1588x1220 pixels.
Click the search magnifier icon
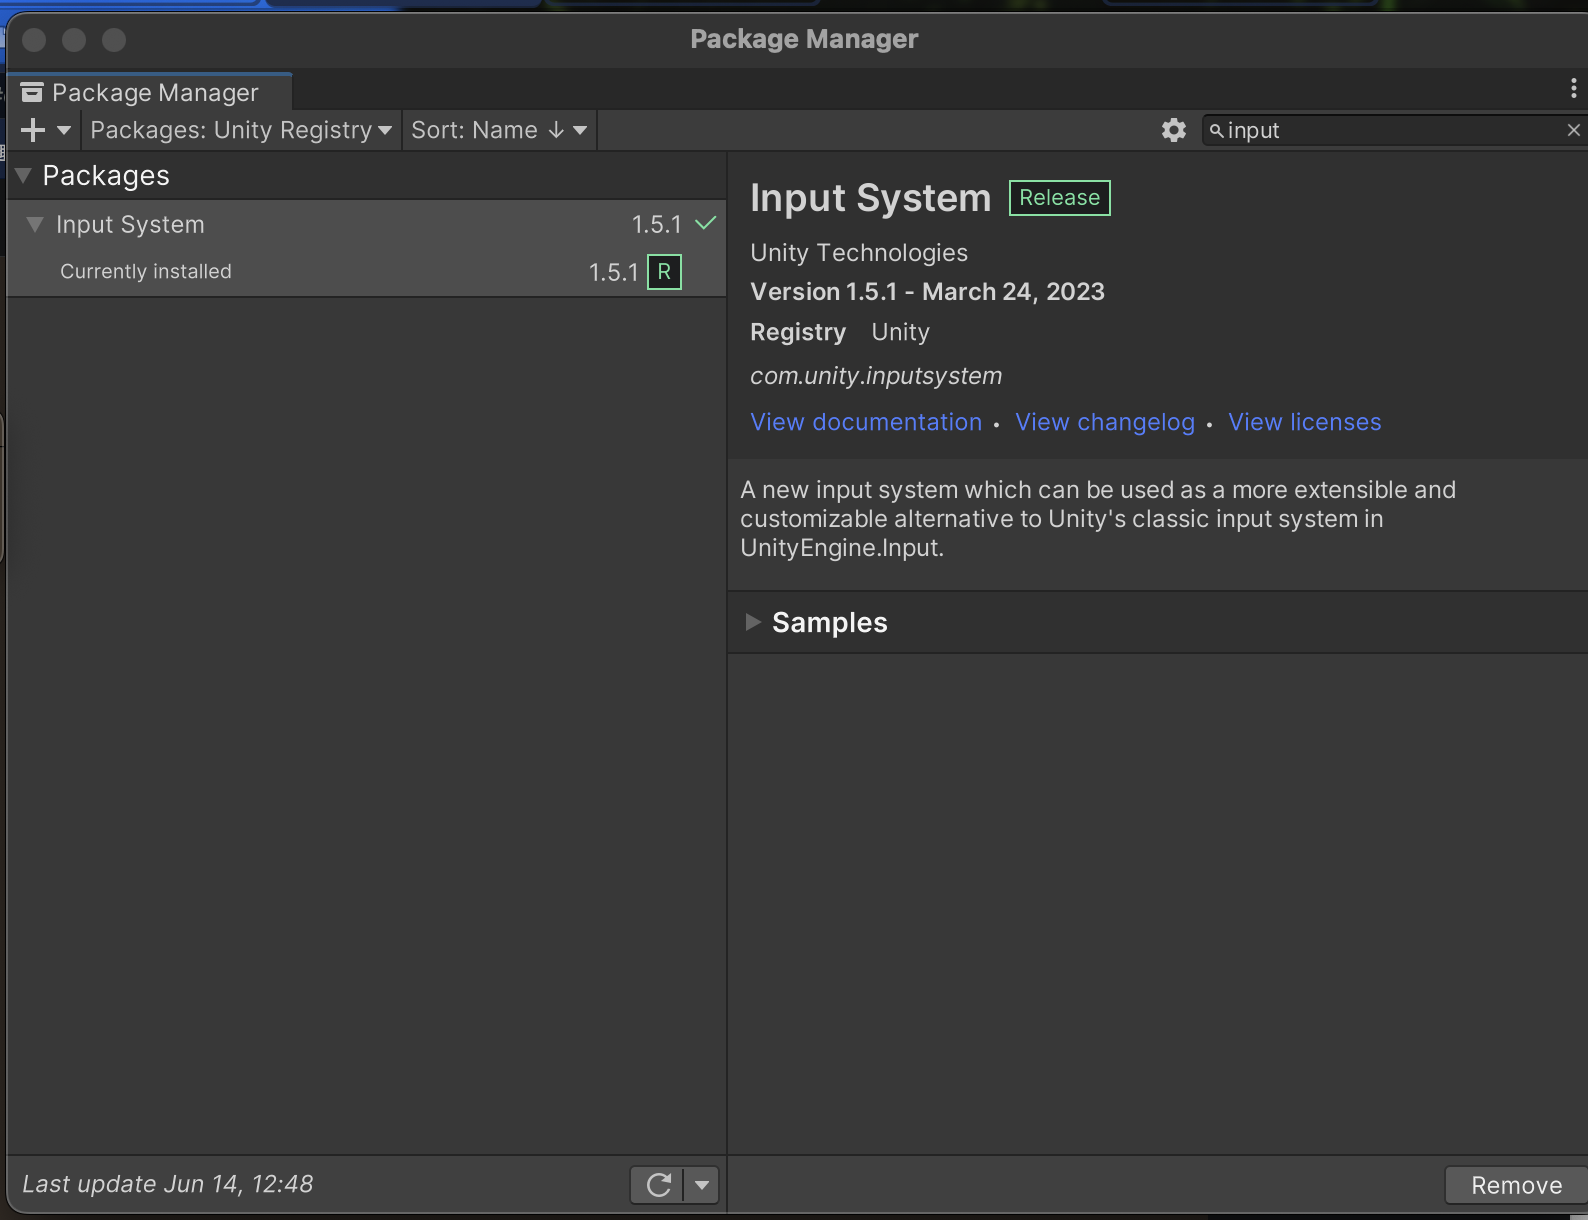1216,130
